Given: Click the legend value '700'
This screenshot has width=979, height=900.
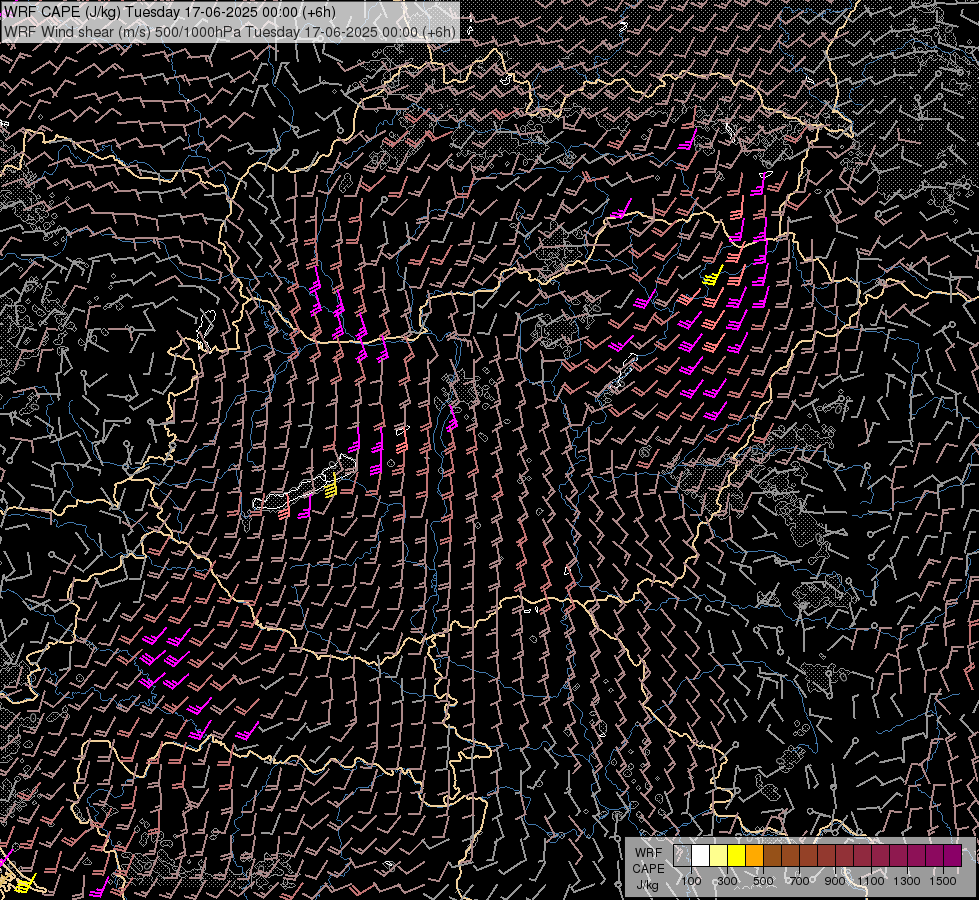Looking at the screenshot, I should pyautogui.click(x=799, y=881).
